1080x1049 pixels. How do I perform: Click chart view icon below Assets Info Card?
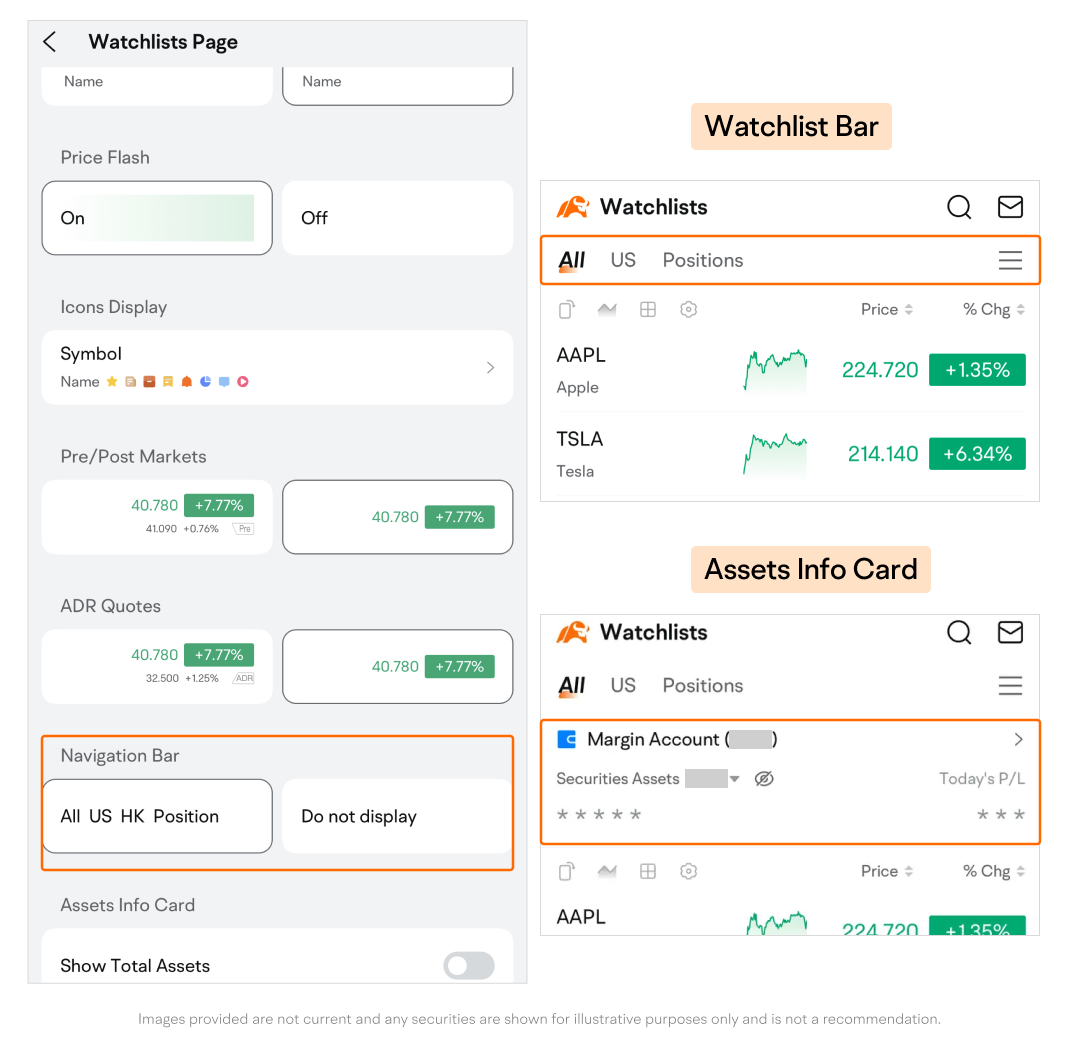607,871
